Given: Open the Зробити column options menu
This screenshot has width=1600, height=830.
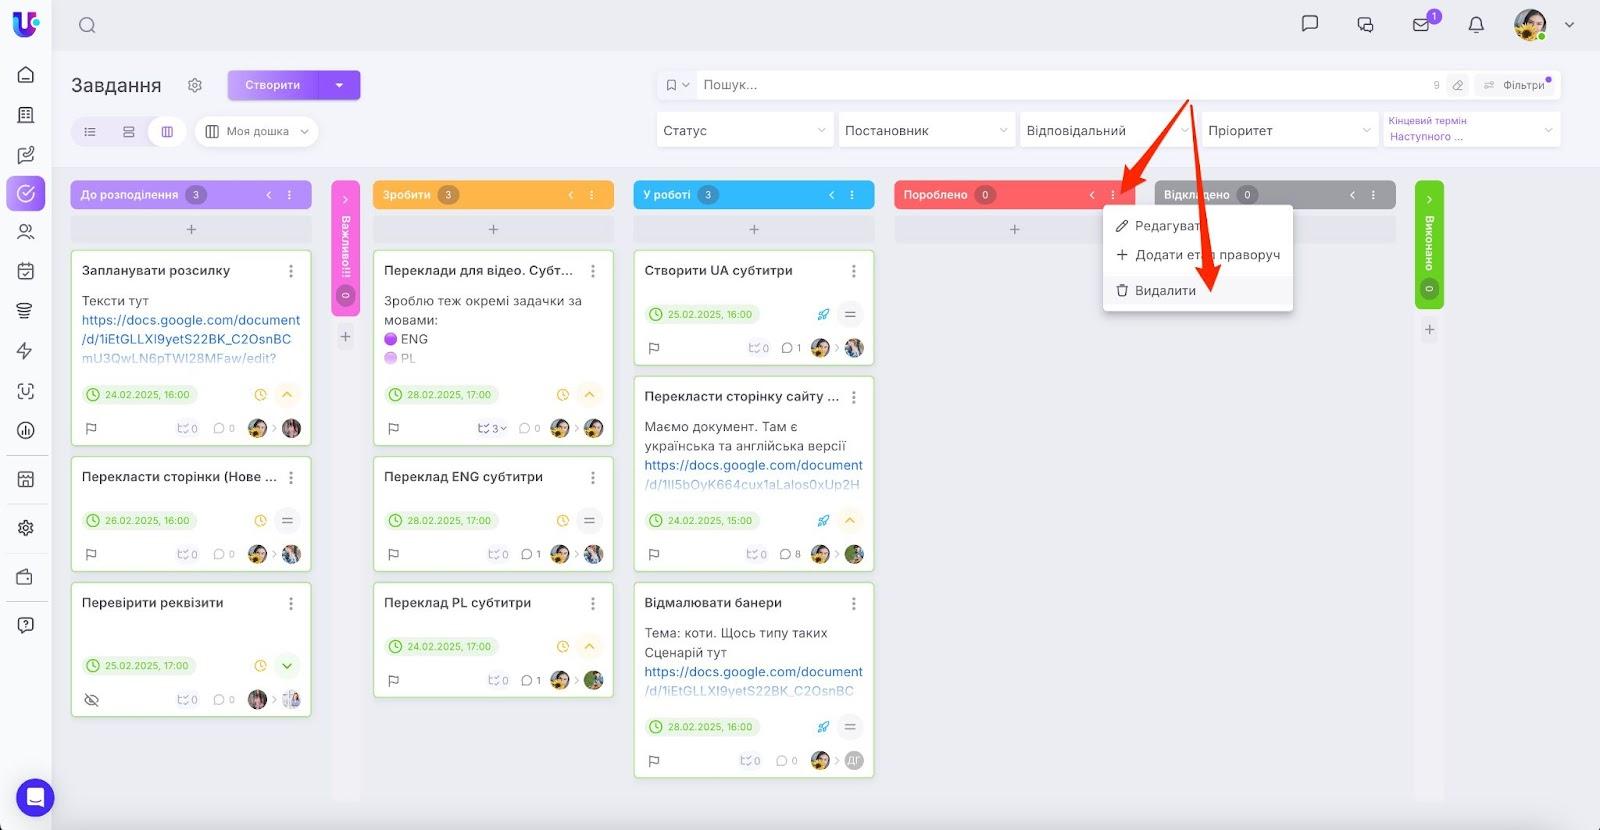Looking at the screenshot, I should pos(592,195).
